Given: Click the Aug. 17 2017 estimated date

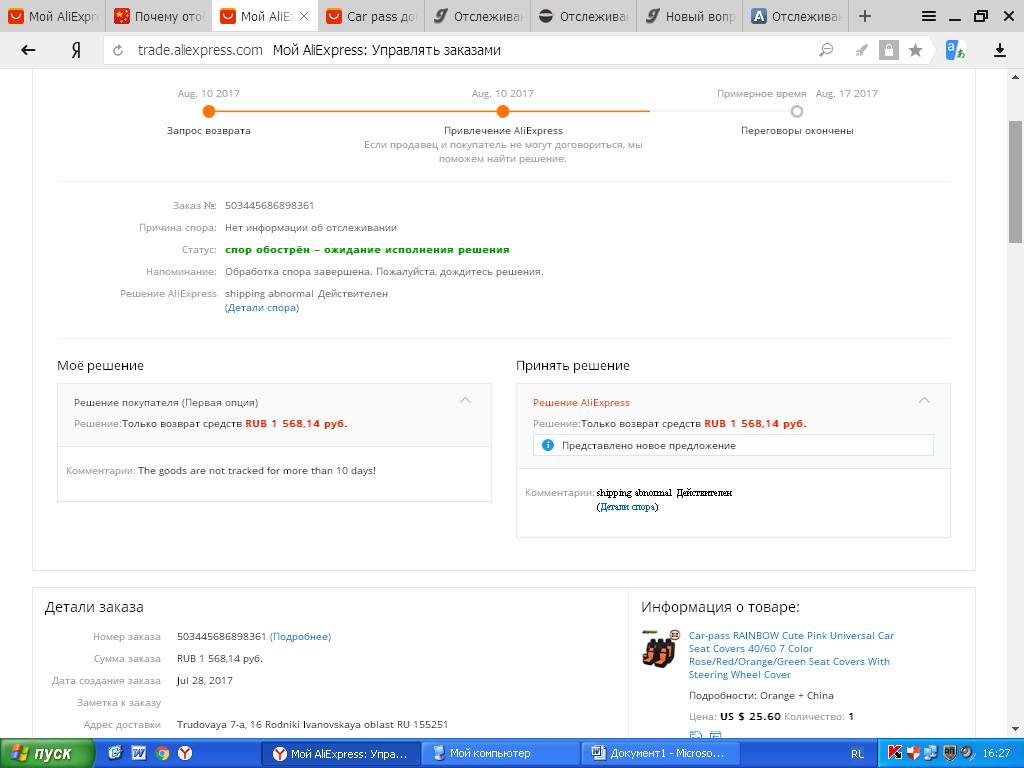Looking at the screenshot, I should 846,94.
